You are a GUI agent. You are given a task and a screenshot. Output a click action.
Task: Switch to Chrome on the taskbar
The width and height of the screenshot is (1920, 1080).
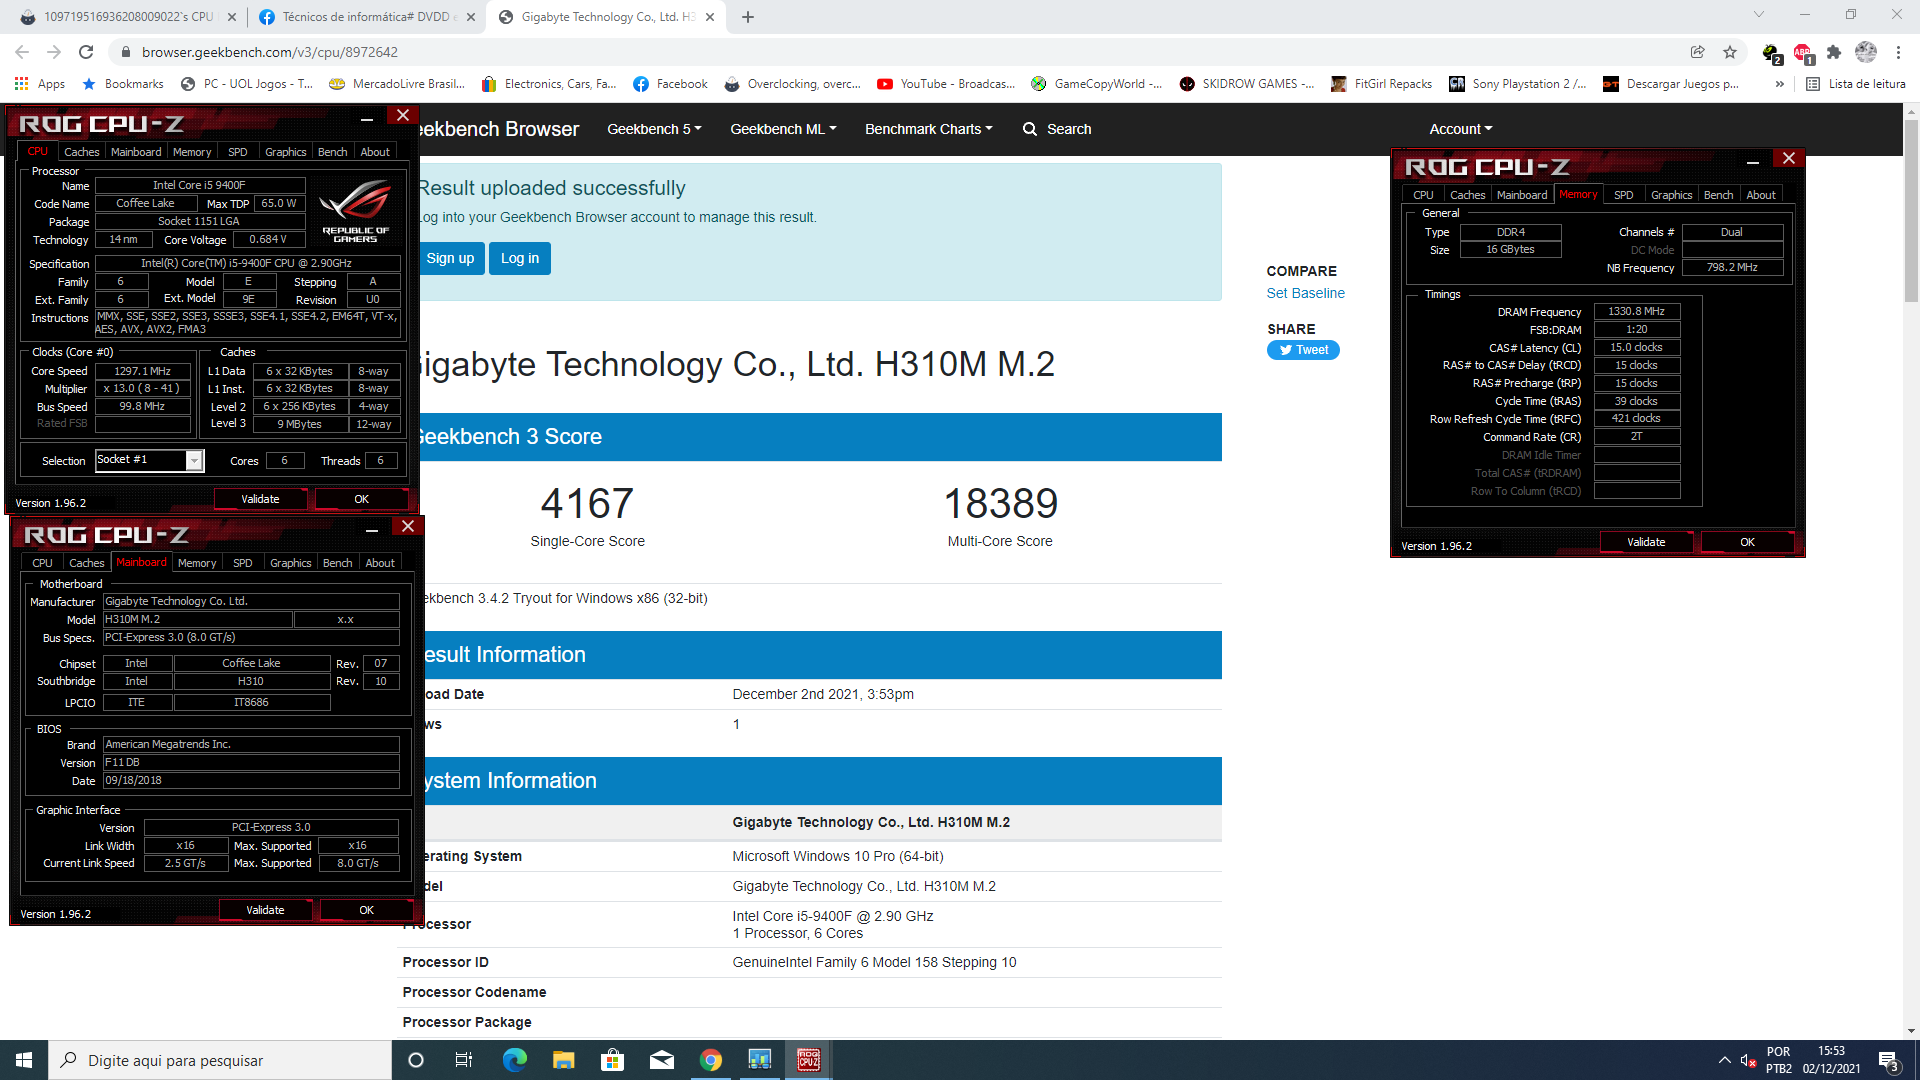(x=711, y=1060)
